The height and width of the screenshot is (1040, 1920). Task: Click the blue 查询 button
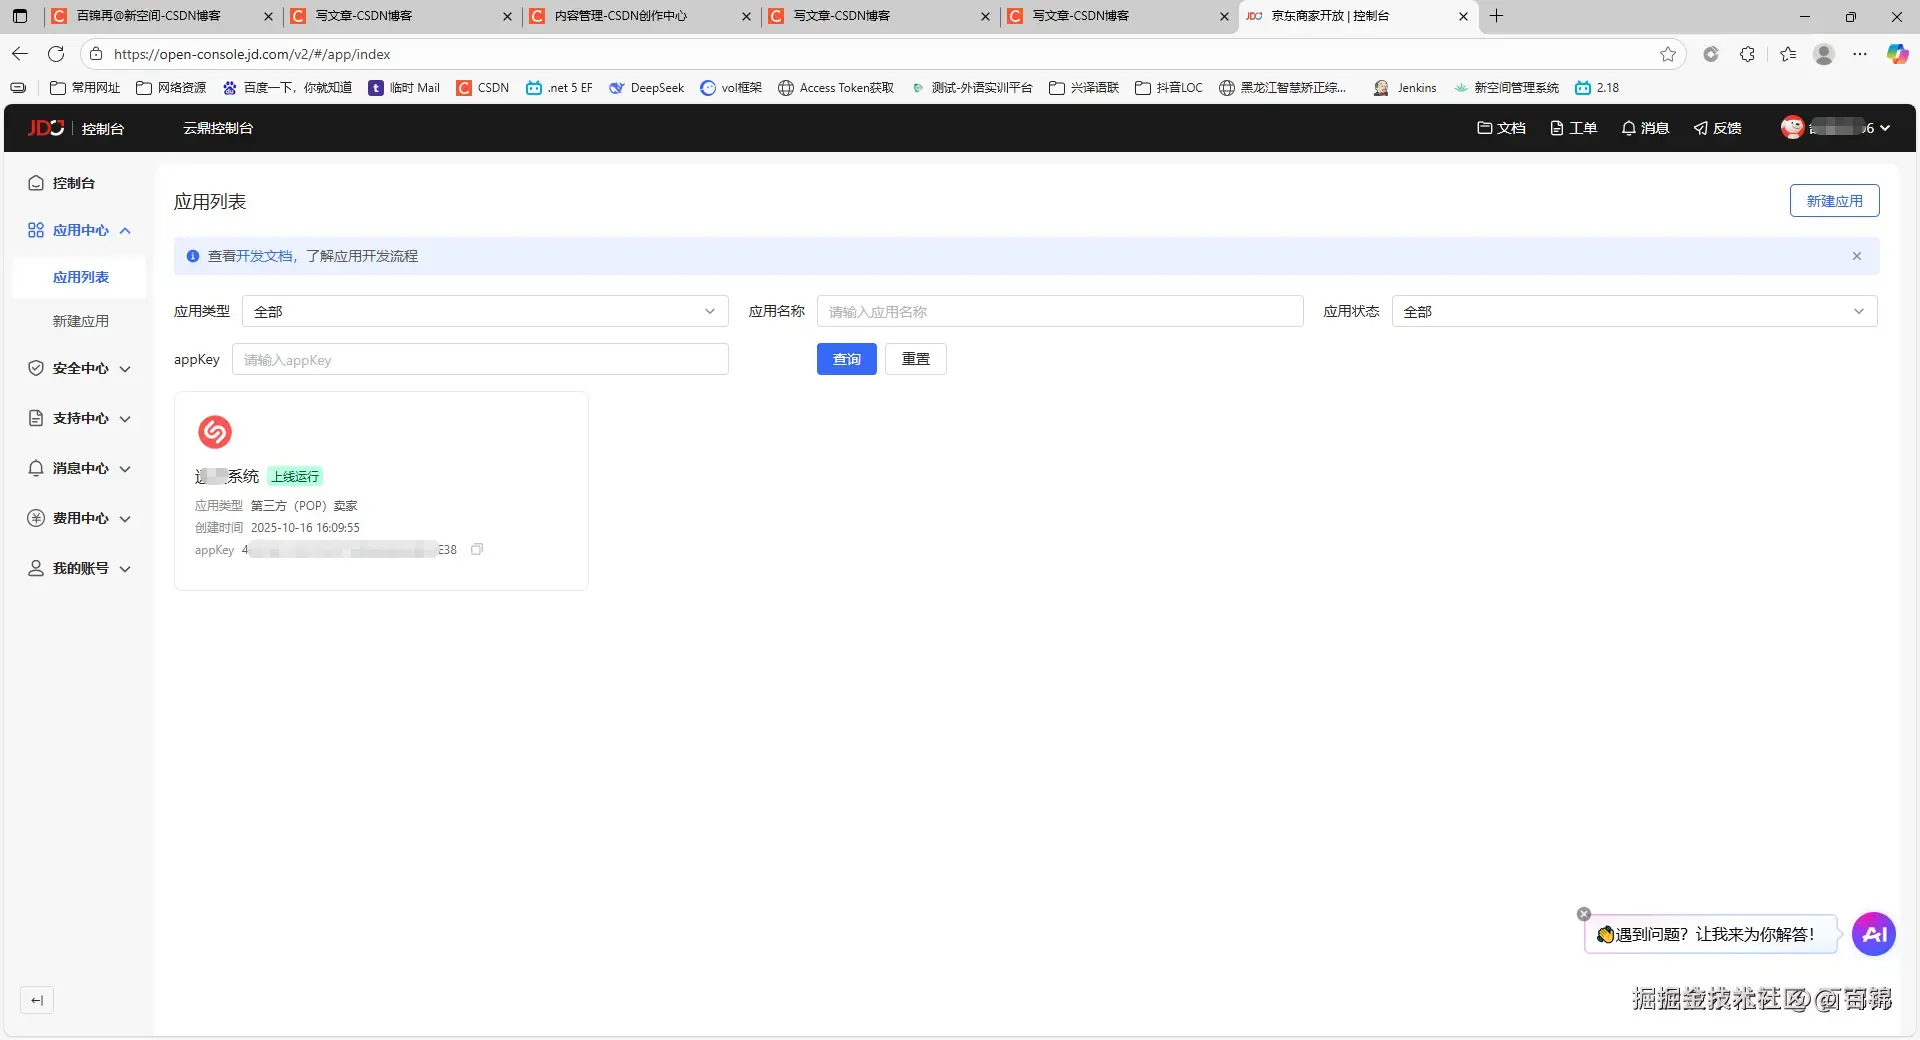[846, 359]
